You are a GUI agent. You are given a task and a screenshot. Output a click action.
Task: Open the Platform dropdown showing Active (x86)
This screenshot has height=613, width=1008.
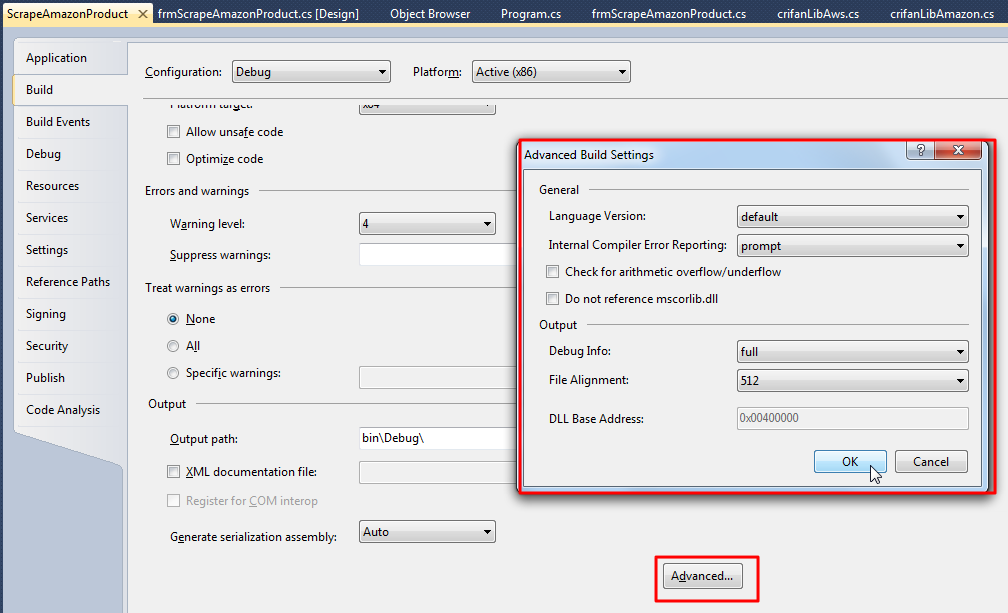pos(551,72)
